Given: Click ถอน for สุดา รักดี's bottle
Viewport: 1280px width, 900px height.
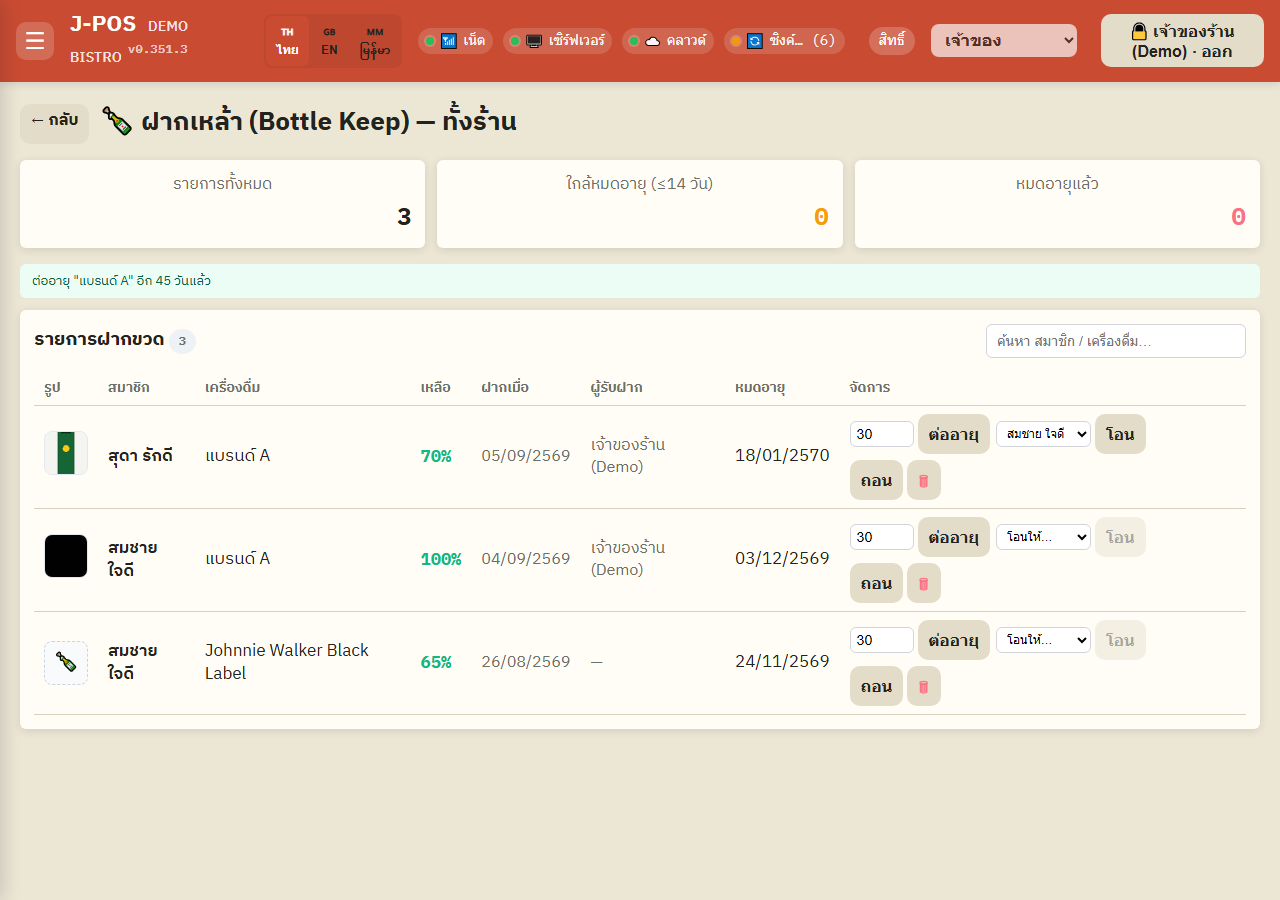Looking at the screenshot, I should coord(876,480).
